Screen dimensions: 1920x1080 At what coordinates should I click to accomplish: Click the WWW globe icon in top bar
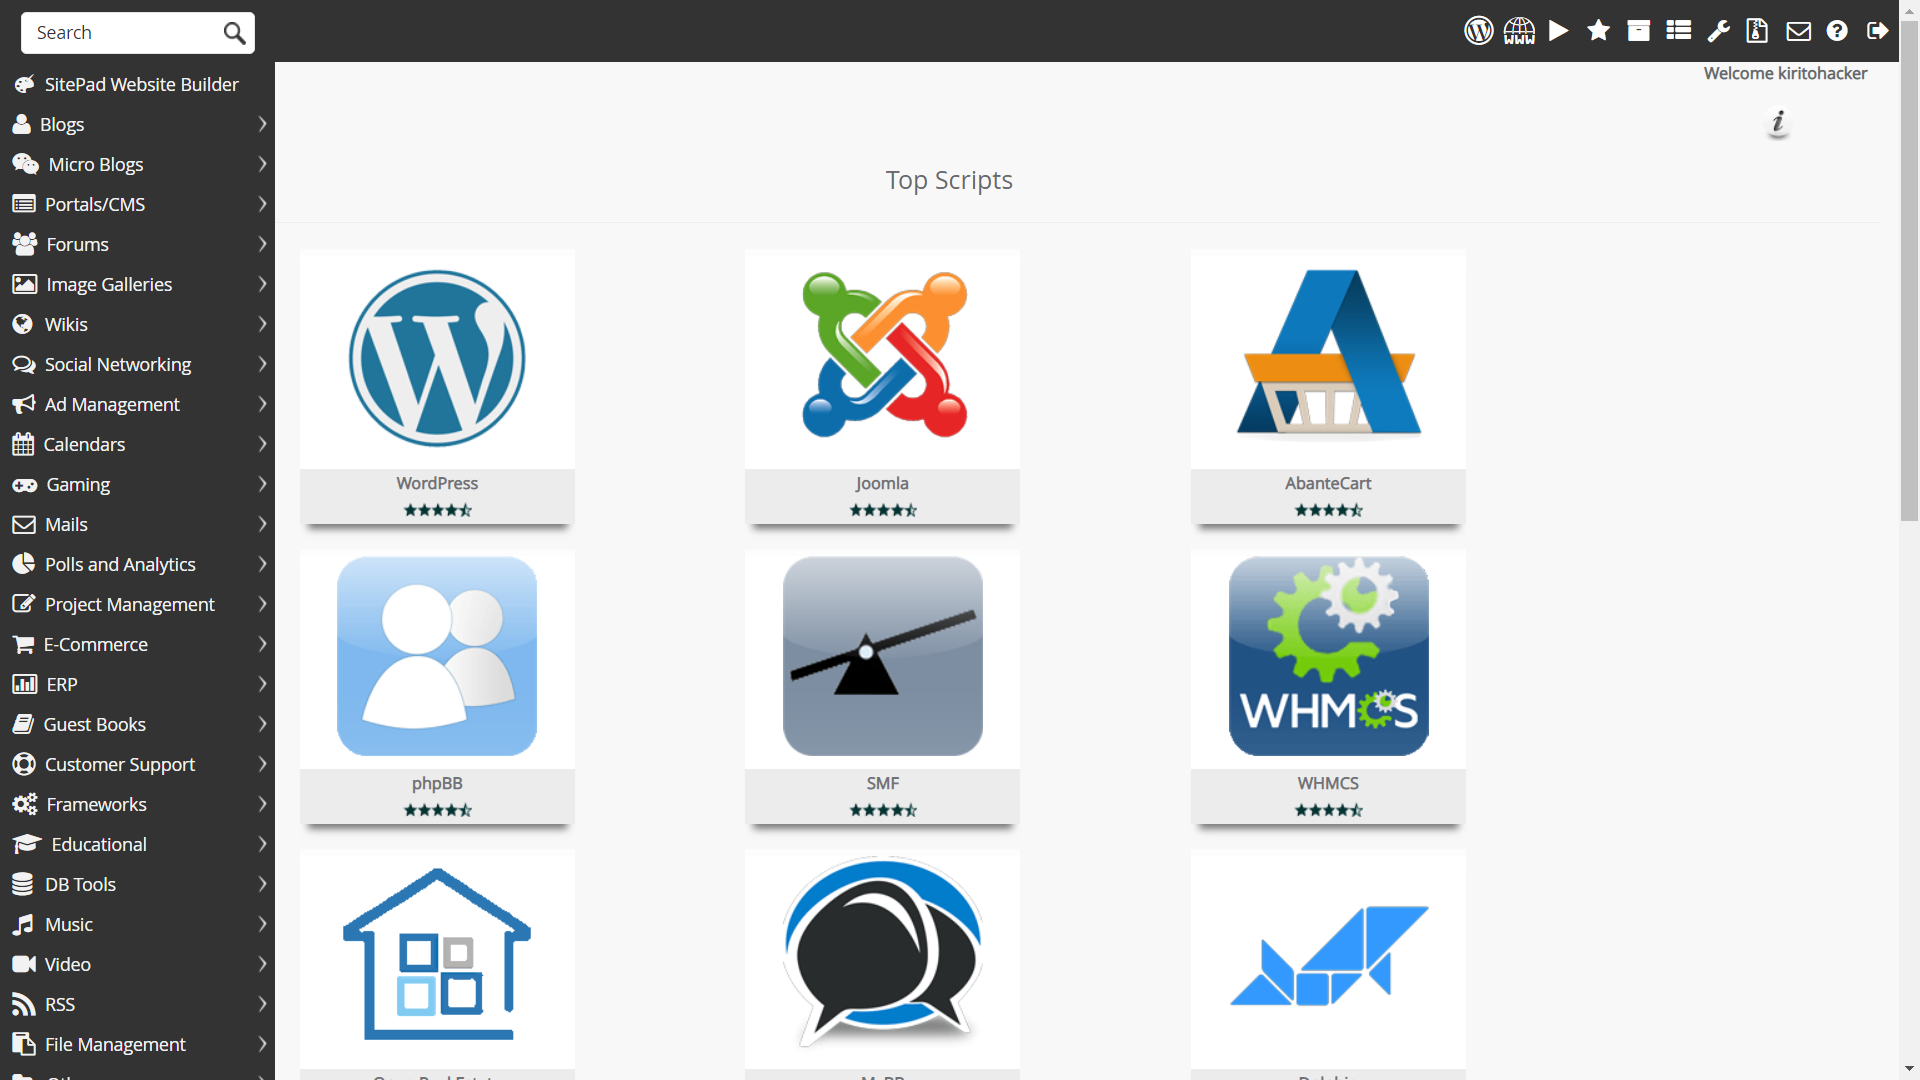(1519, 31)
